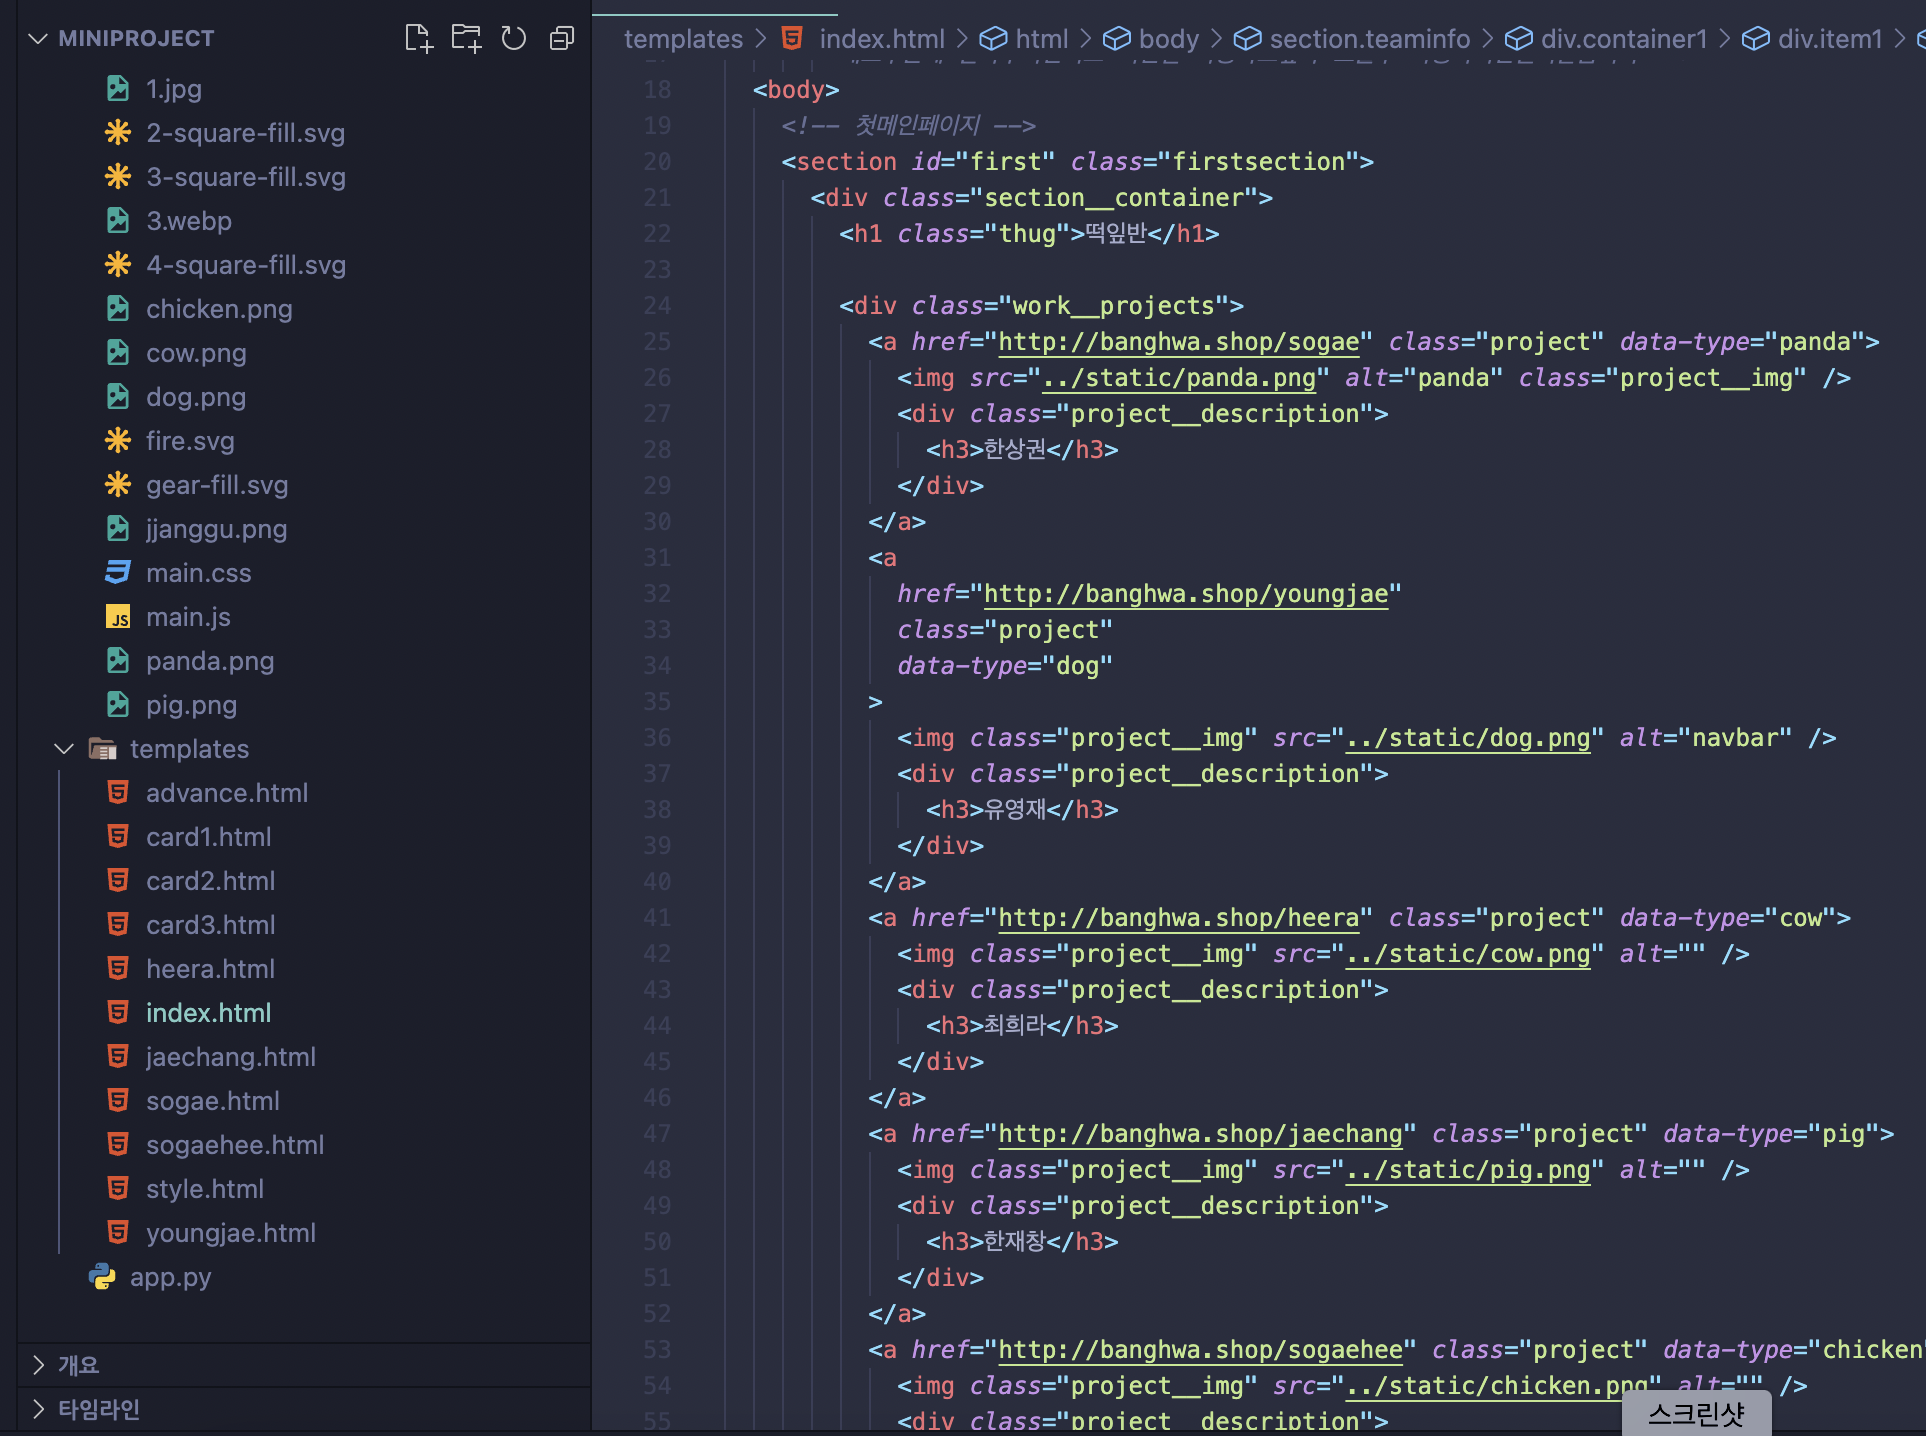The height and width of the screenshot is (1436, 1926).
Task: Click the templates breadcrumb segment
Action: pyautogui.click(x=683, y=39)
